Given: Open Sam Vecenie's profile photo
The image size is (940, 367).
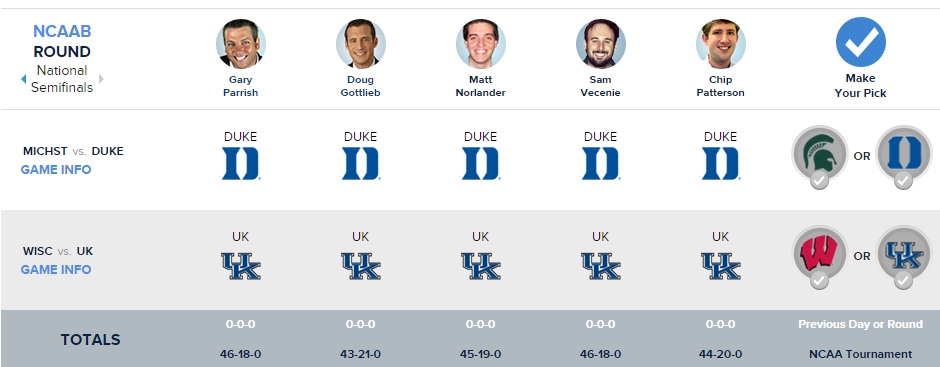Looking at the screenshot, I should click(x=601, y=44).
